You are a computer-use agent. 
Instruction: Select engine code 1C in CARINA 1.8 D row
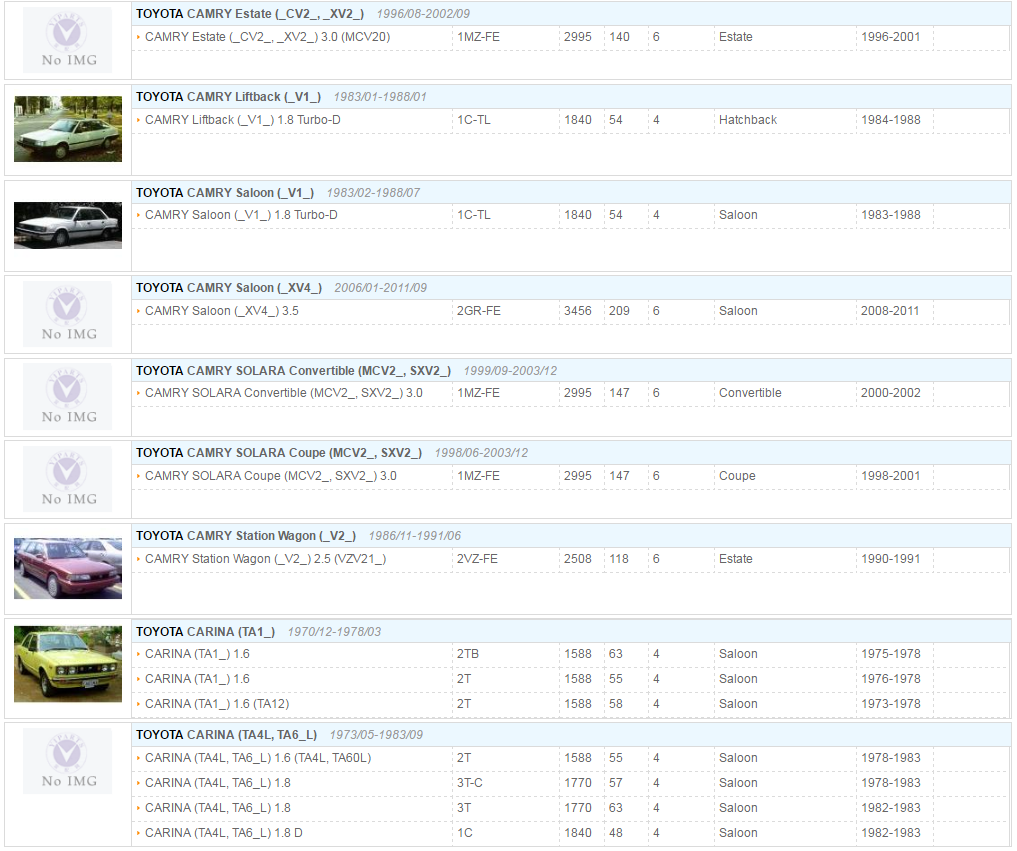pos(465,833)
